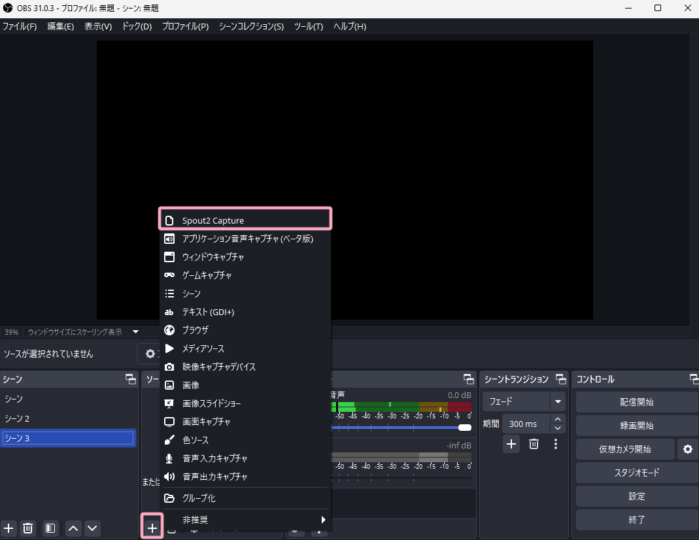This screenshot has width=699, height=540.
Task: Click the add scene plus icon
Action: coord(8,528)
